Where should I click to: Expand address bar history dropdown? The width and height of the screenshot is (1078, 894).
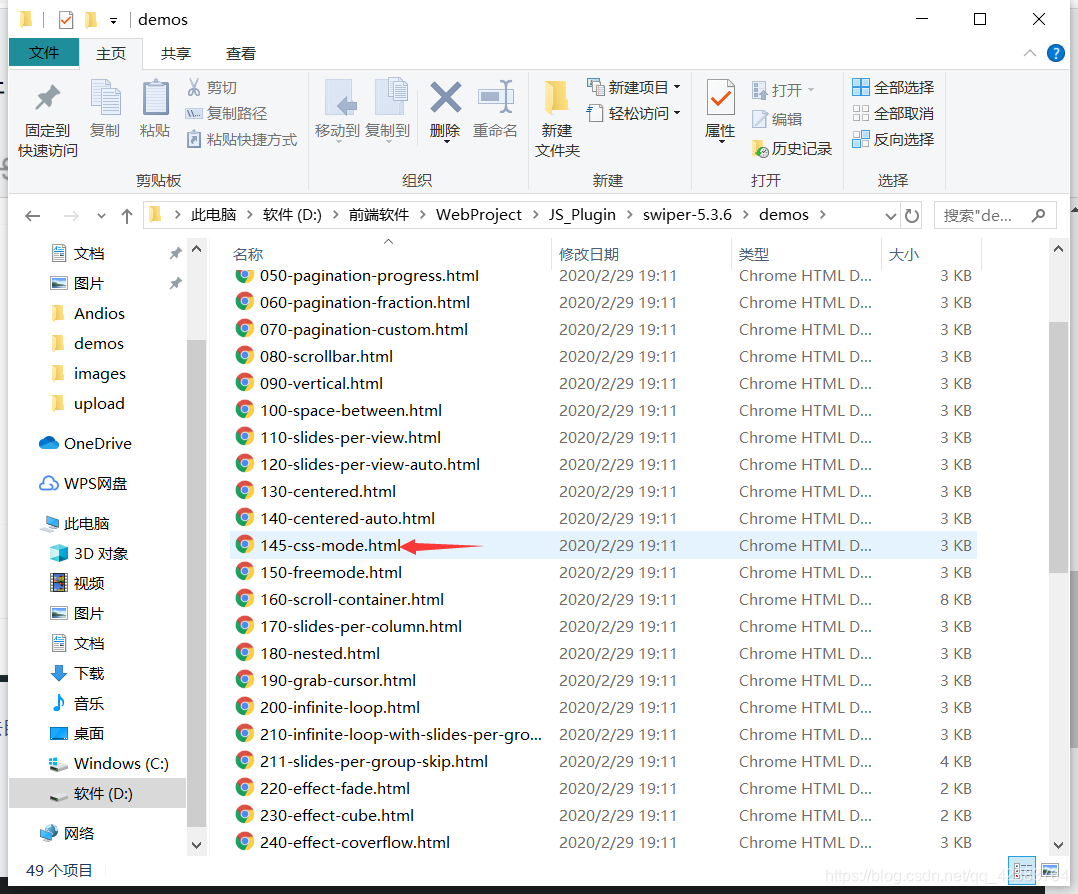(891, 216)
